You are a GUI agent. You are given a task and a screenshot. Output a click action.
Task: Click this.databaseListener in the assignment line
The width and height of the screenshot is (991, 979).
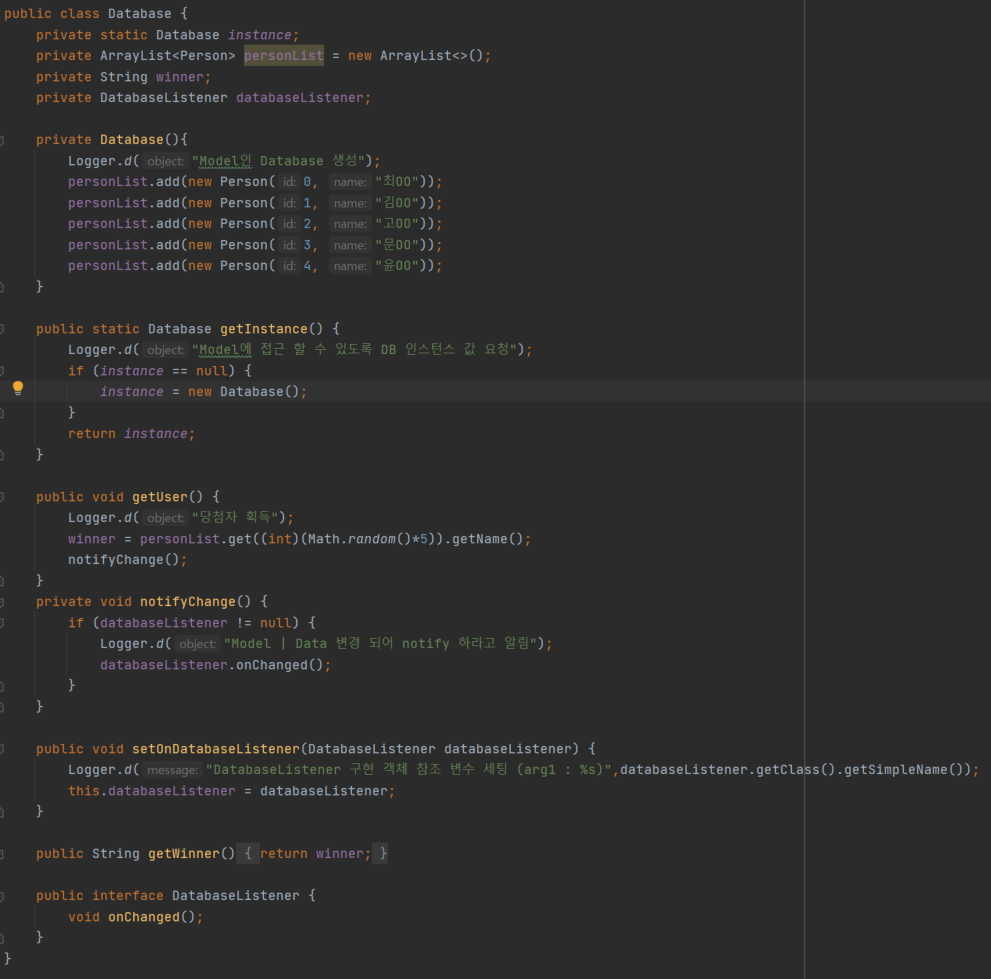point(152,791)
